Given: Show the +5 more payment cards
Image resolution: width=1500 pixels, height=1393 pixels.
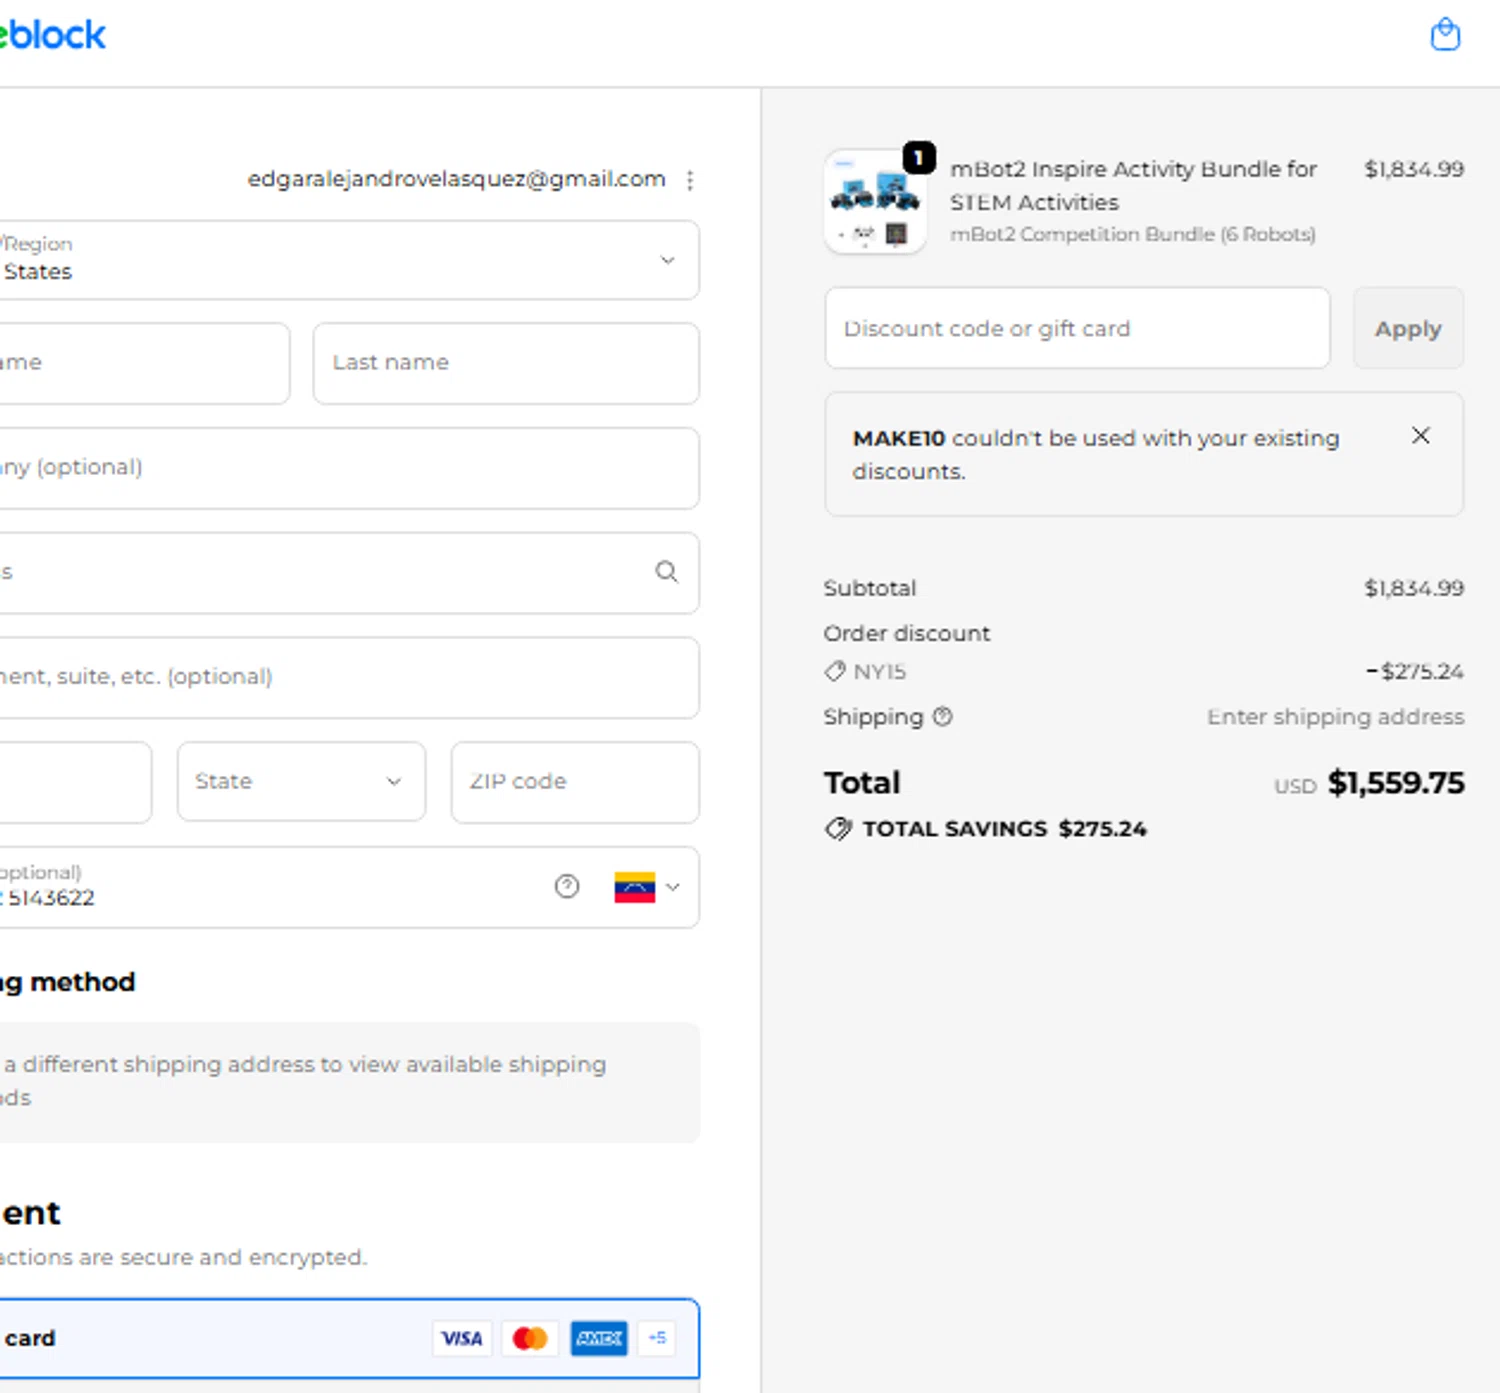Looking at the screenshot, I should pyautogui.click(x=657, y=1338).
